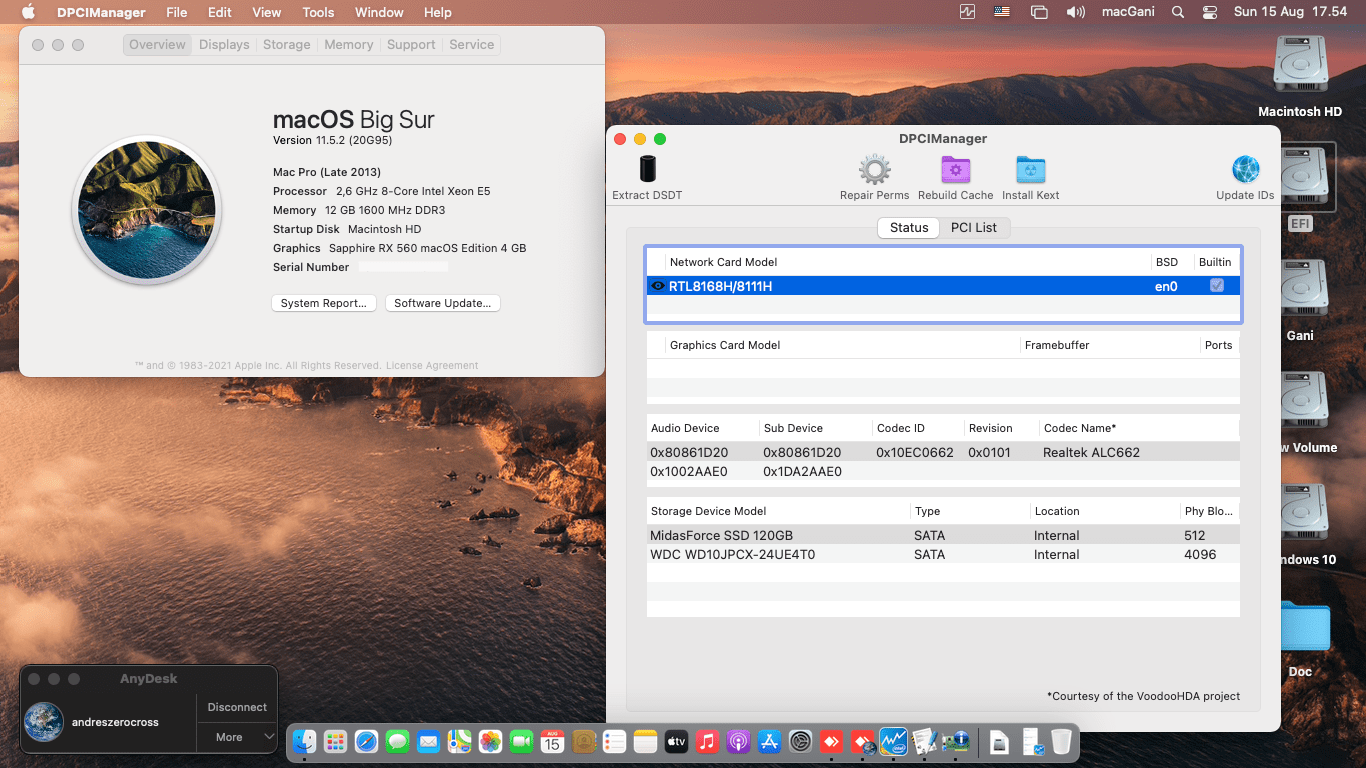
Task: Open the License Agreement link
Action: pyautogui.click(x=432, y=366)
